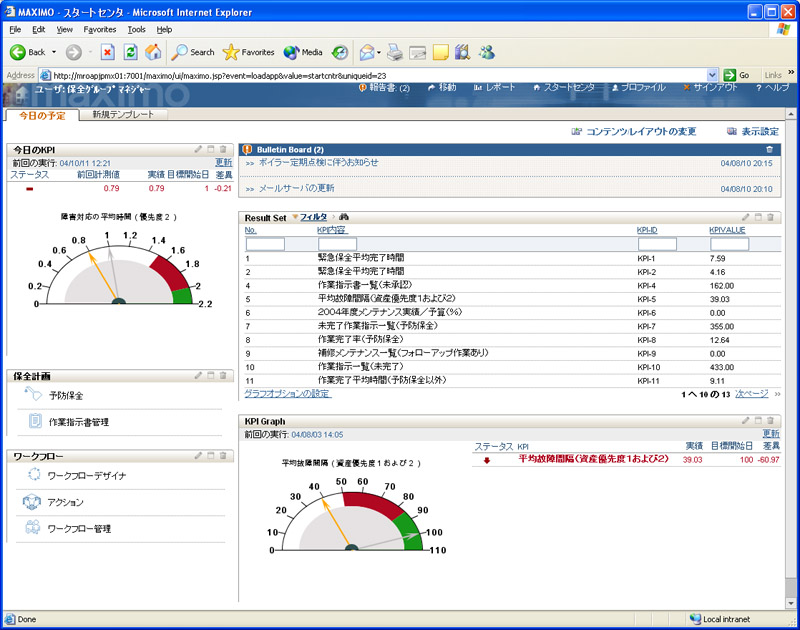Click the レポート link in header
This screenshot has height=630, width=800.
coord(494,88)
